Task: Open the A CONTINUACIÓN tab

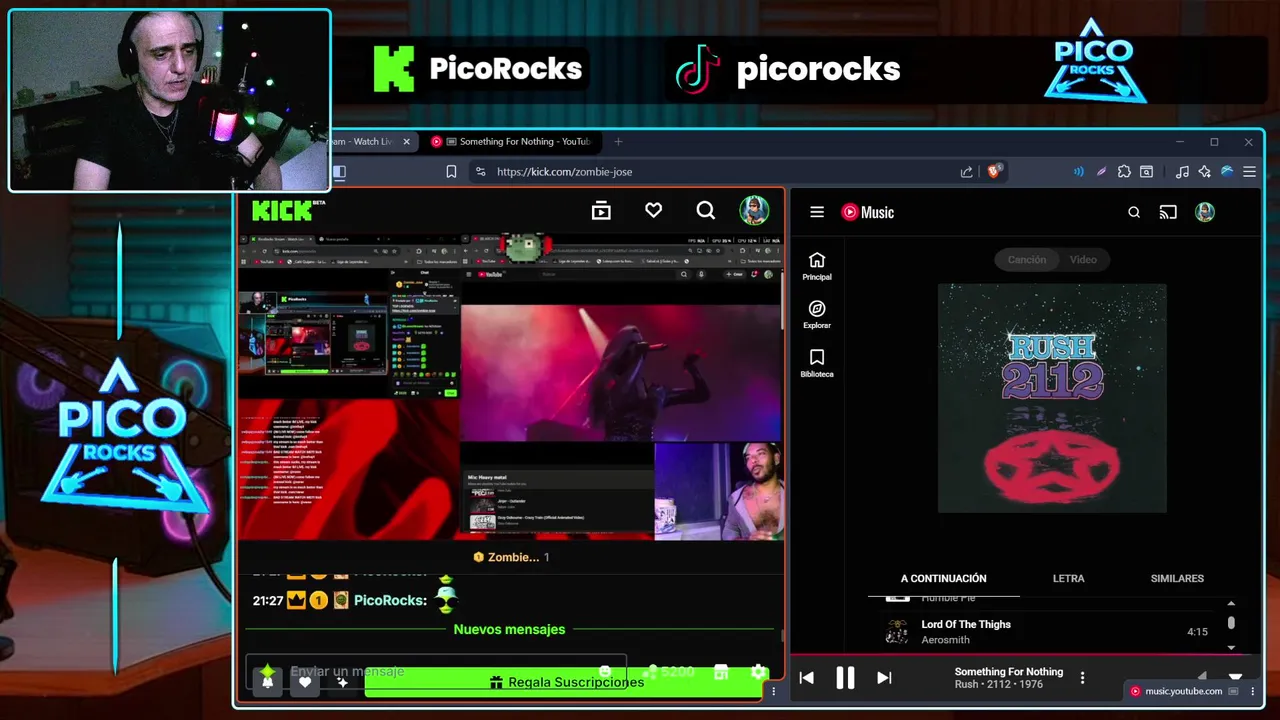Action: [943, 579]
